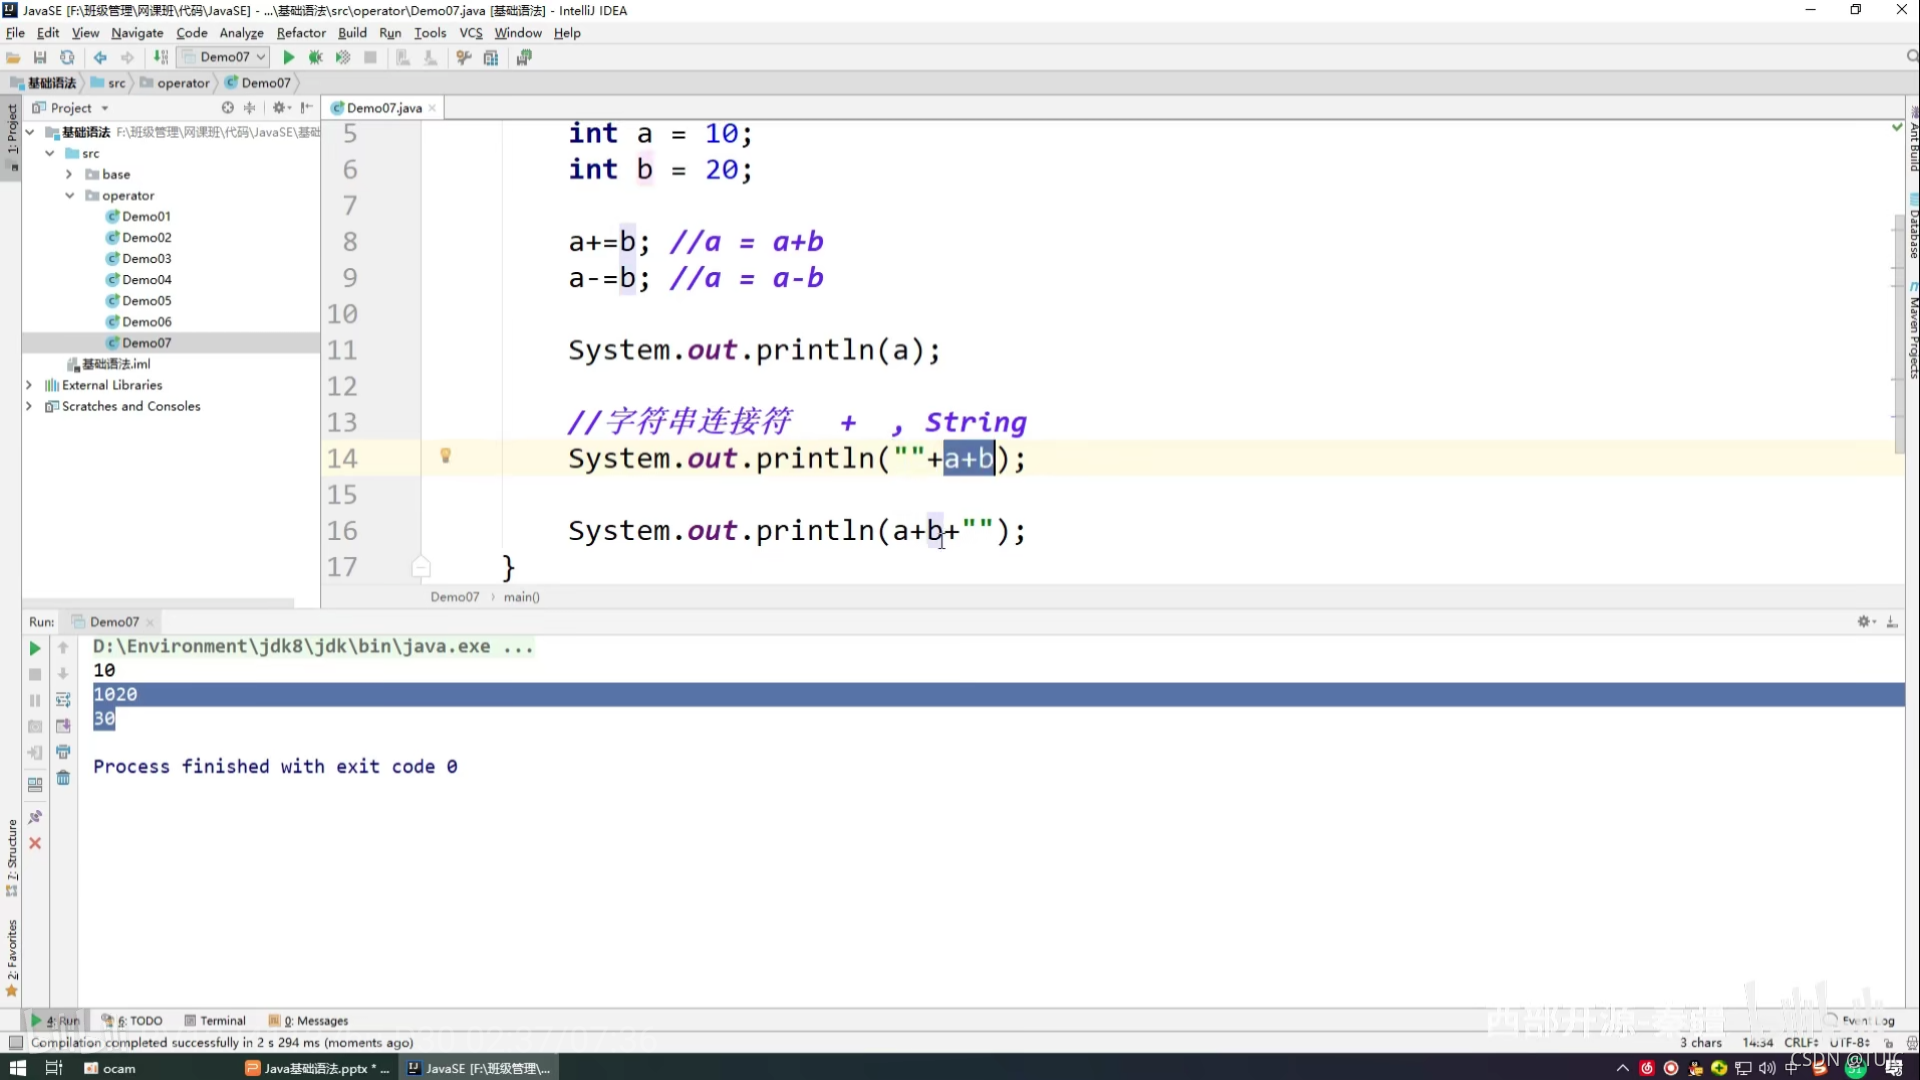Rerun Demo07 in the Run panel
Viewport: 1920px width, 1080px height.
pos(35,649)
